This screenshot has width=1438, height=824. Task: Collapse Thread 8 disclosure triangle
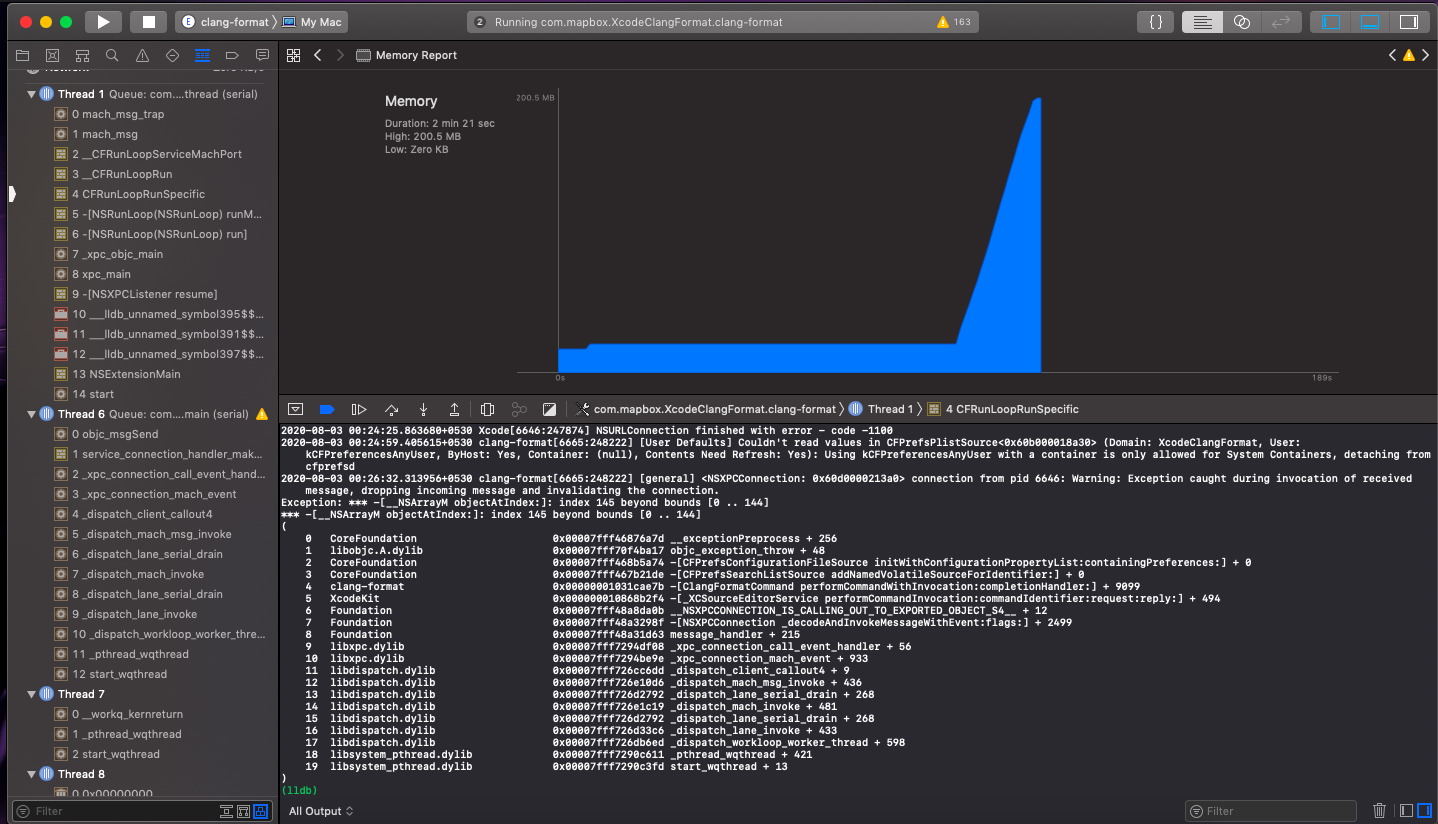pos(32,774)
